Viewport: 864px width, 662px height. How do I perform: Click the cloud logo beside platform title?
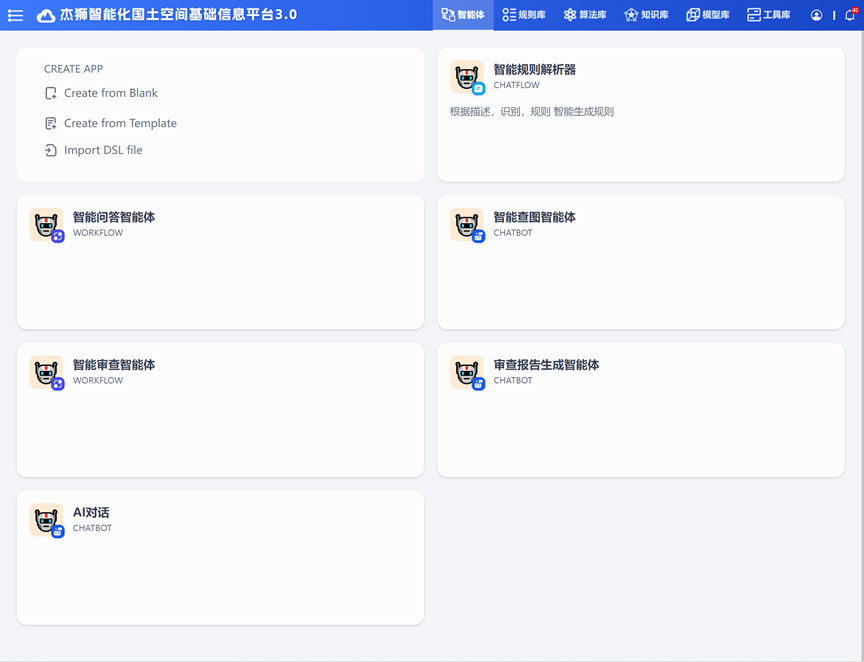click(x=46, y=15)
